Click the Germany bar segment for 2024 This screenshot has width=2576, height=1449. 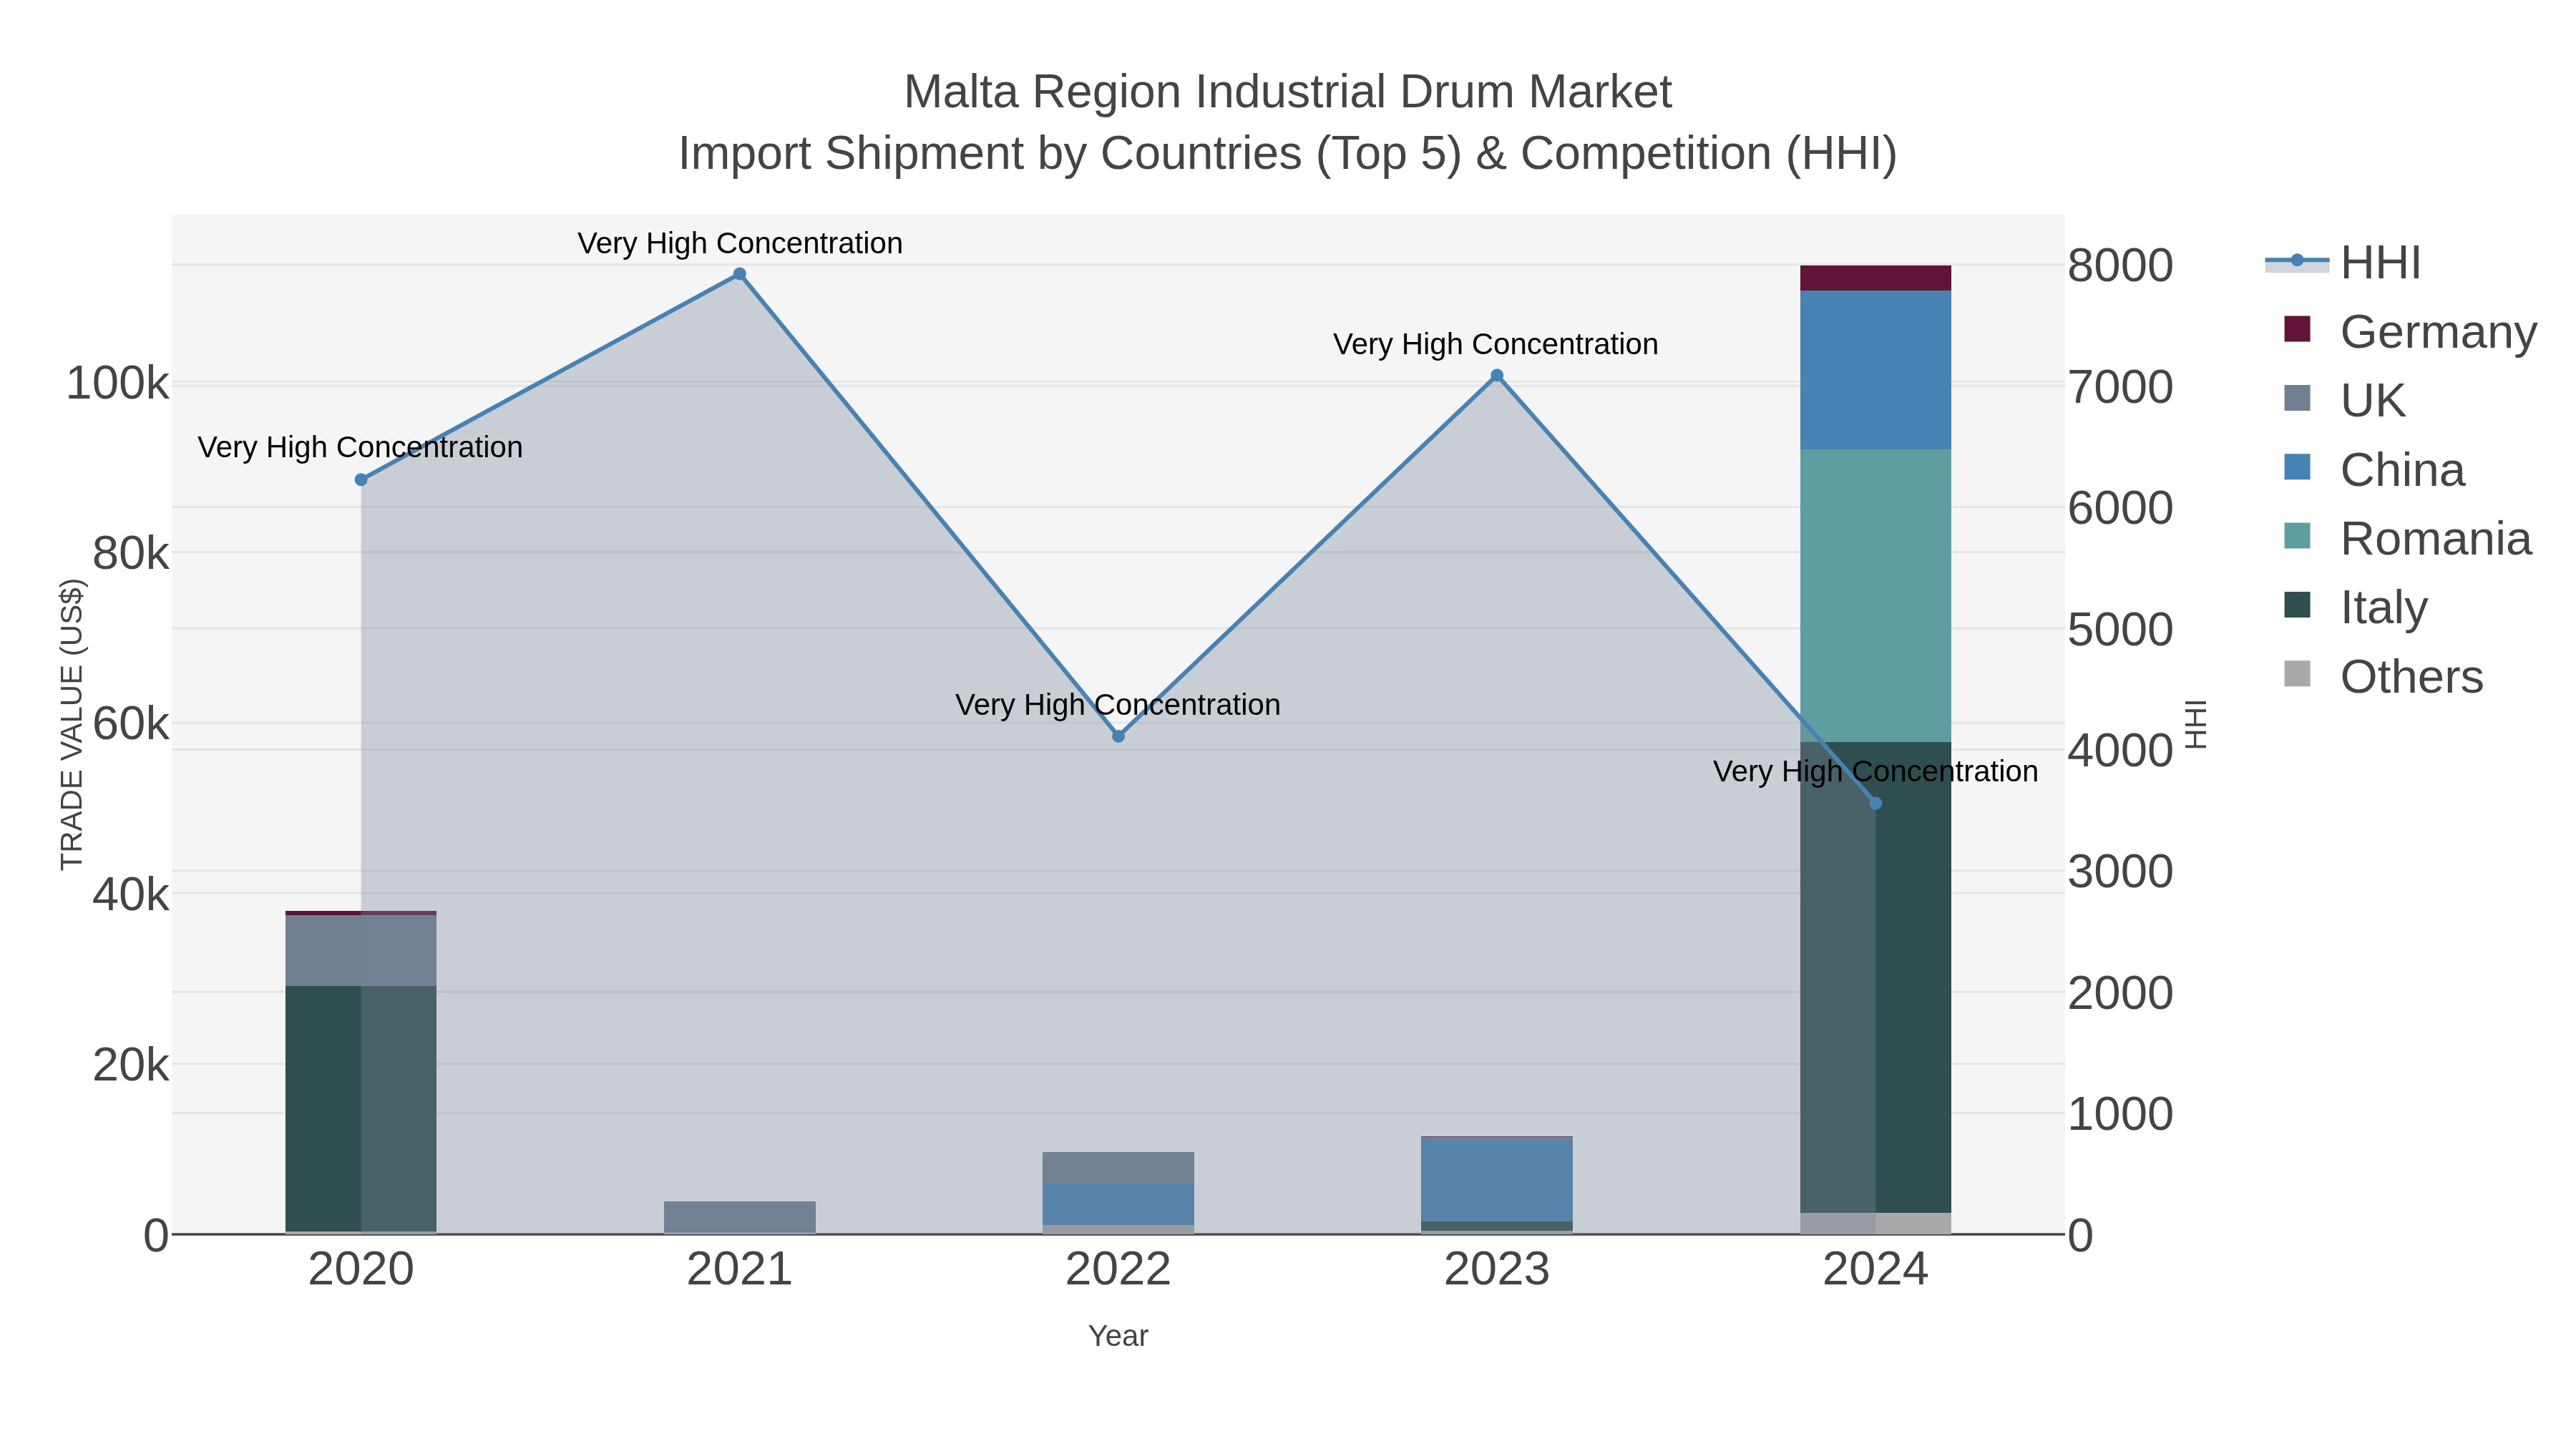click(1875, 278)
